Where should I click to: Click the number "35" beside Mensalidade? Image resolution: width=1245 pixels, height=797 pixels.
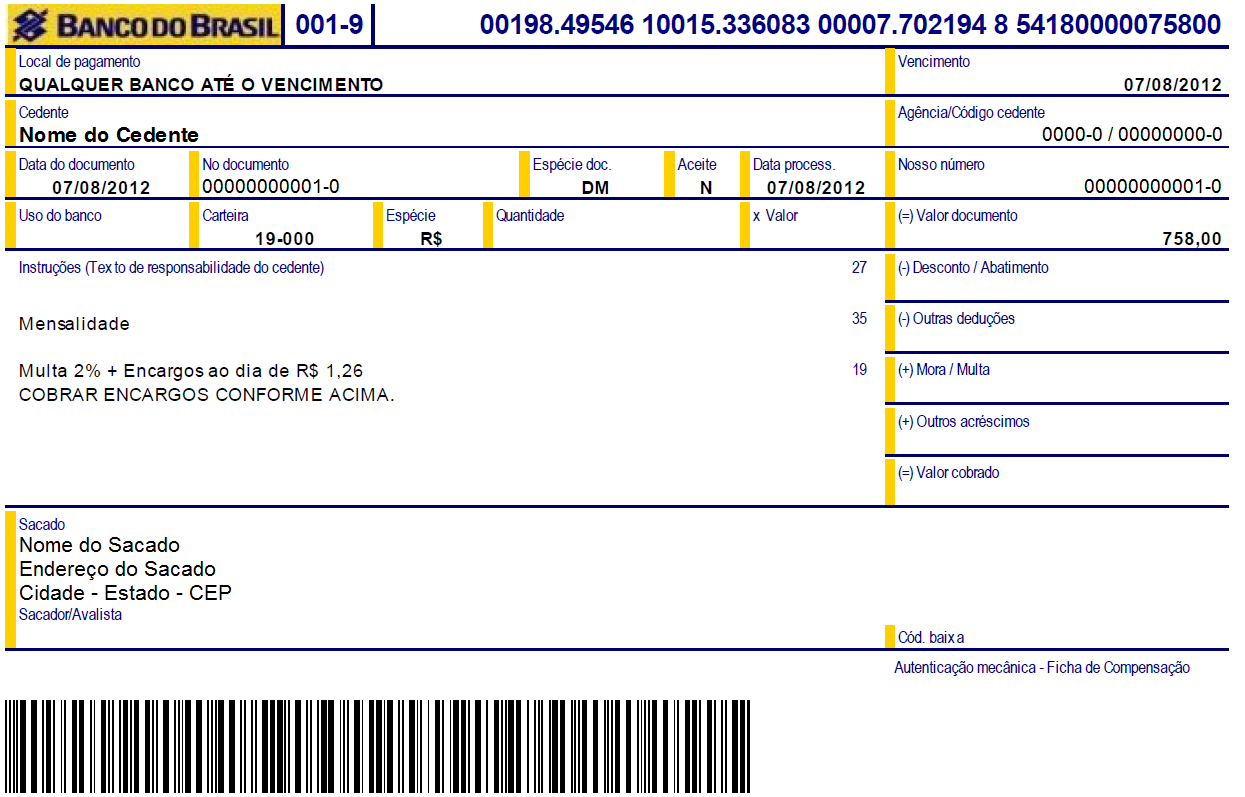click(859, 318)
